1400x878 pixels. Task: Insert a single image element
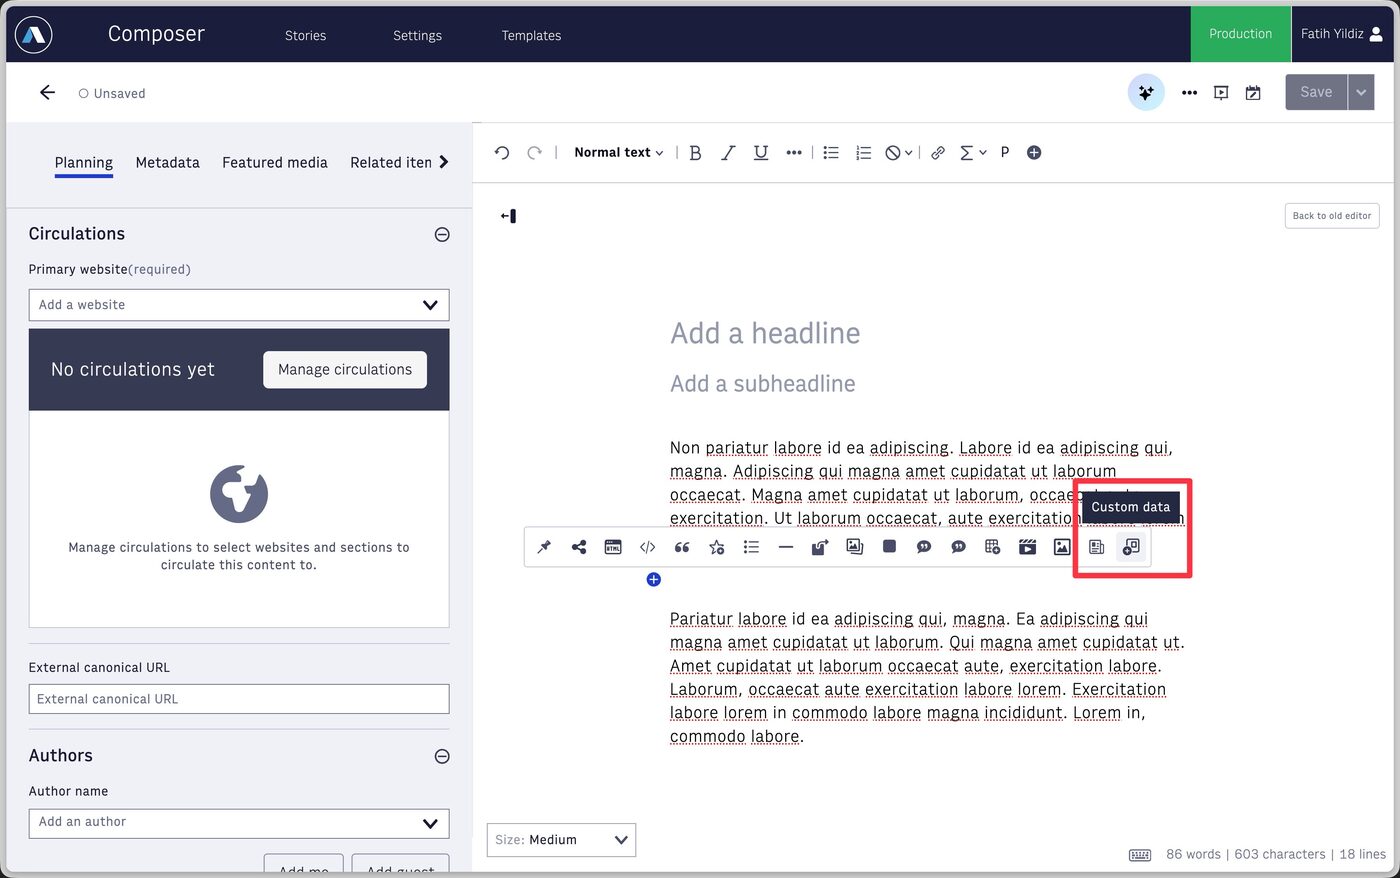(x=1062, y=547)
